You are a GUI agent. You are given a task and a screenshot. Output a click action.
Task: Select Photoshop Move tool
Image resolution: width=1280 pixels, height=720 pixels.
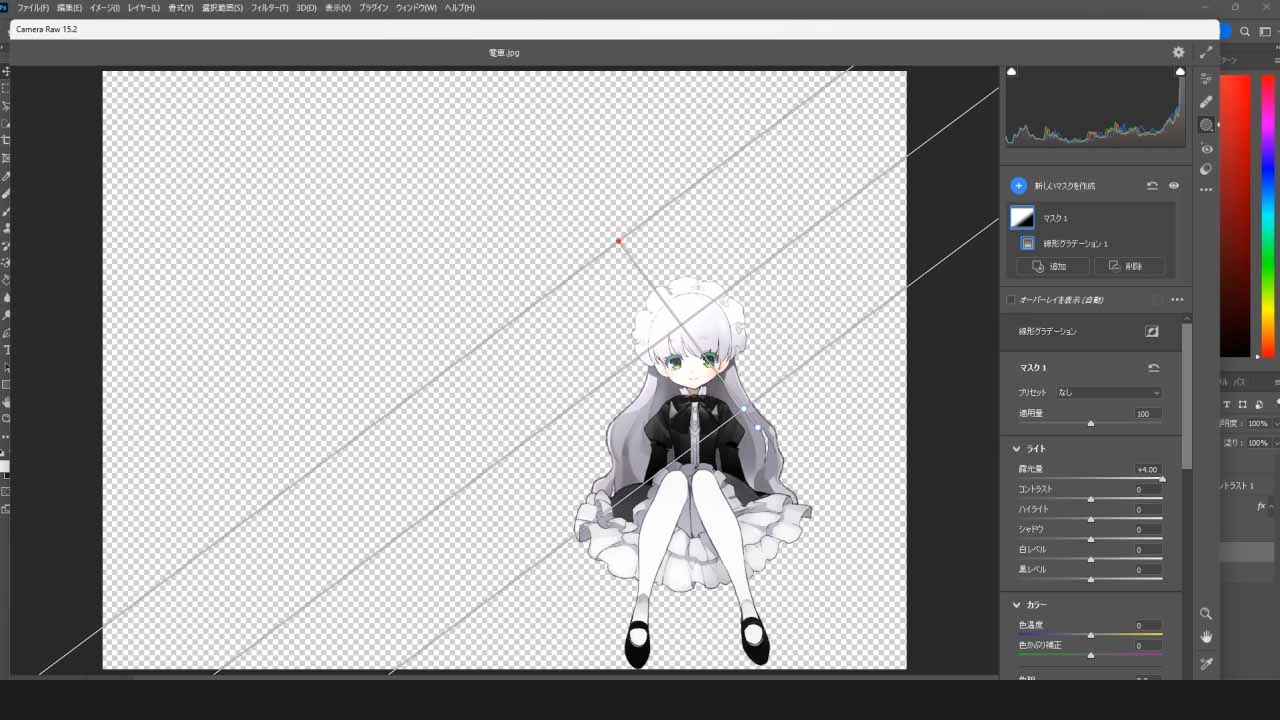[6, 72]
